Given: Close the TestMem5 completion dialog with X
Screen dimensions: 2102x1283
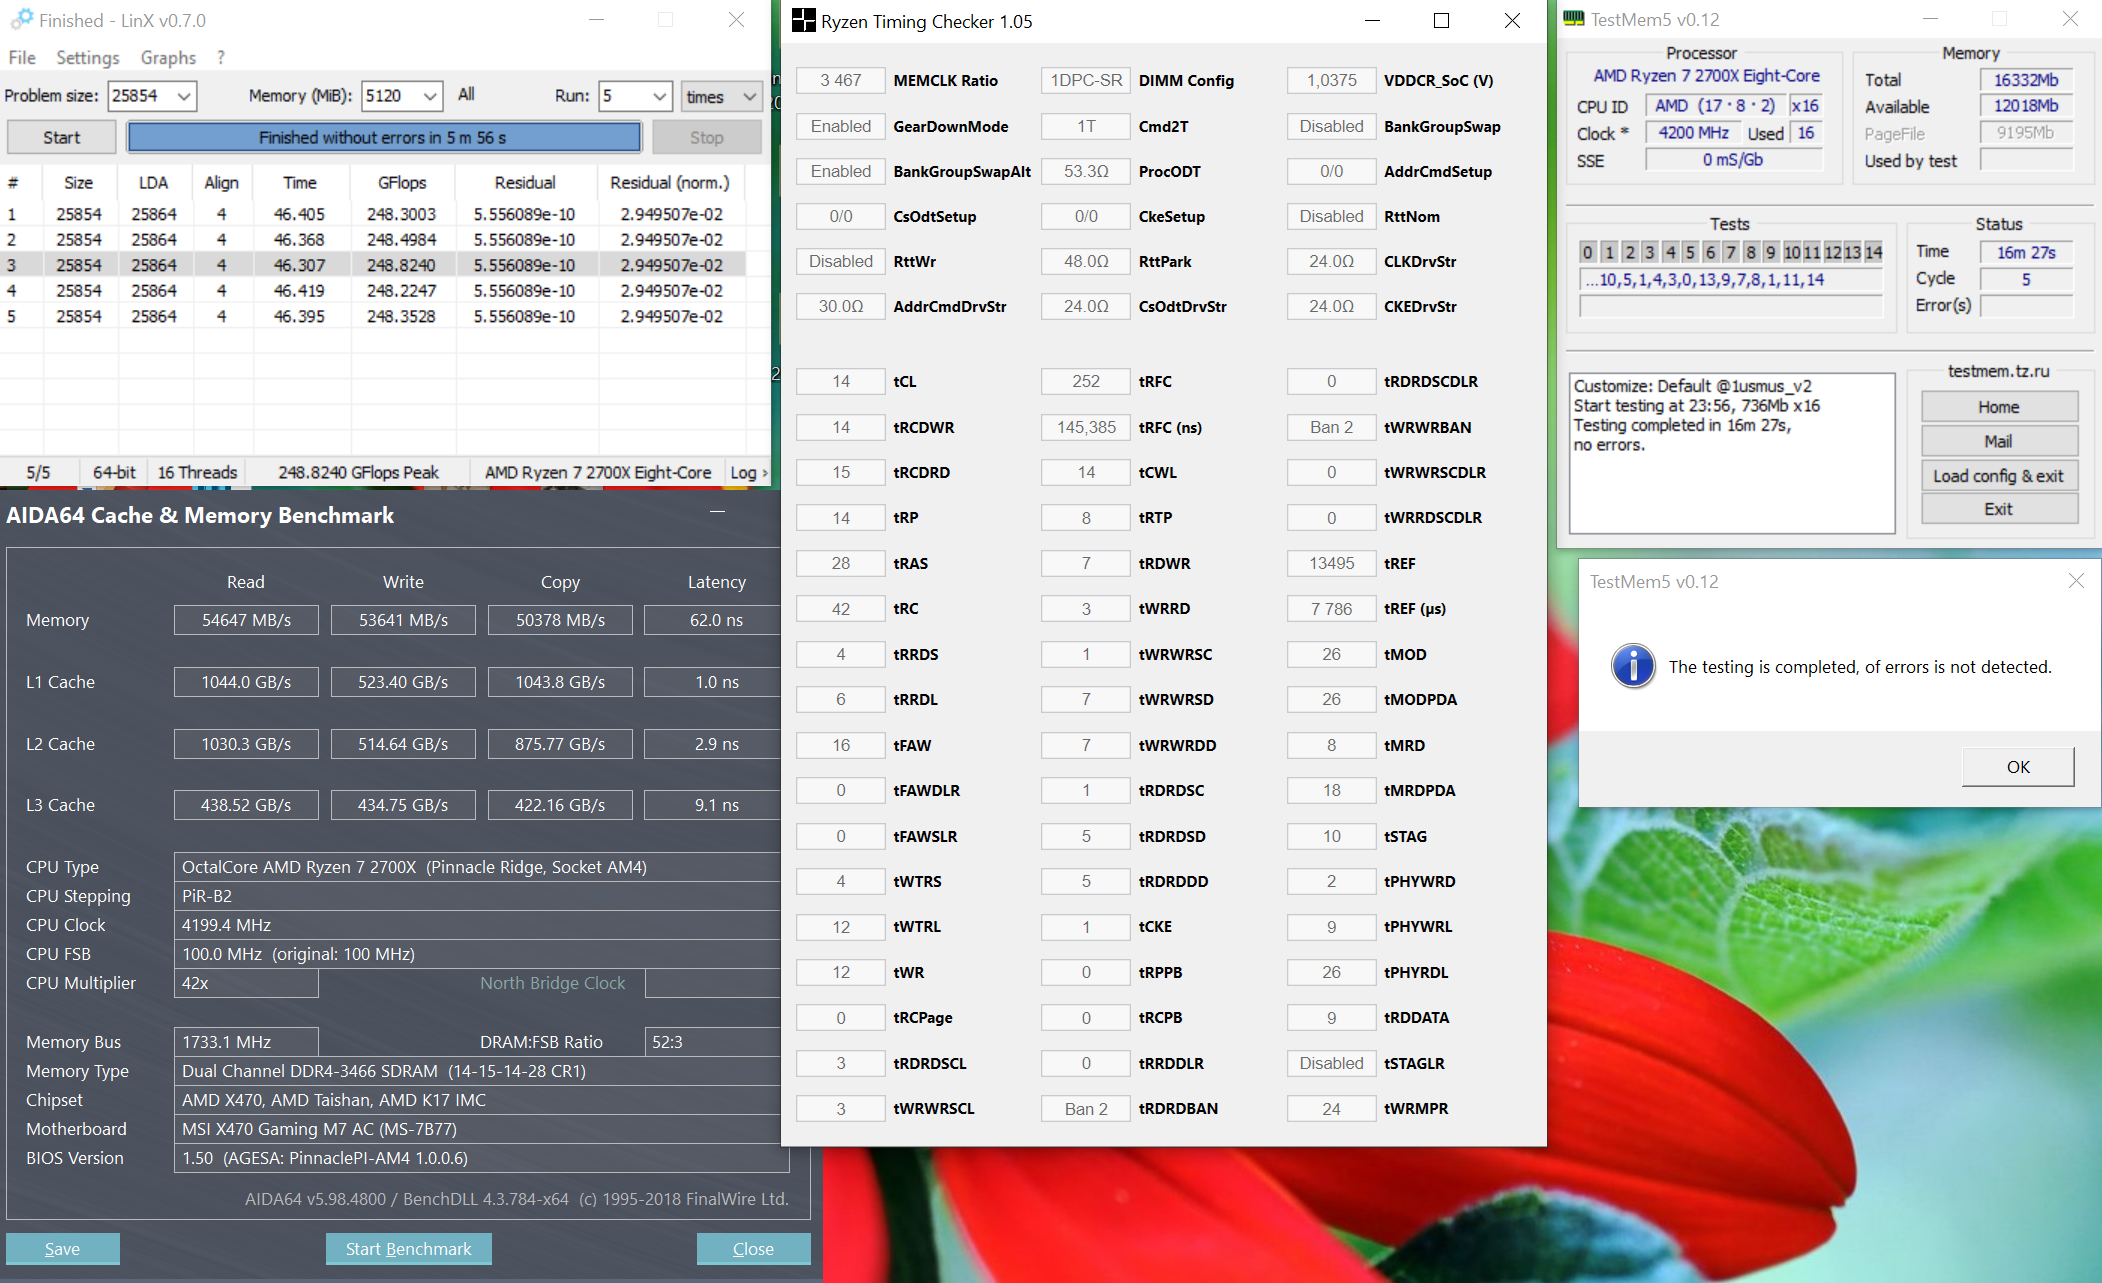Looking at the screenshot, I should [x=2076, y=581].
